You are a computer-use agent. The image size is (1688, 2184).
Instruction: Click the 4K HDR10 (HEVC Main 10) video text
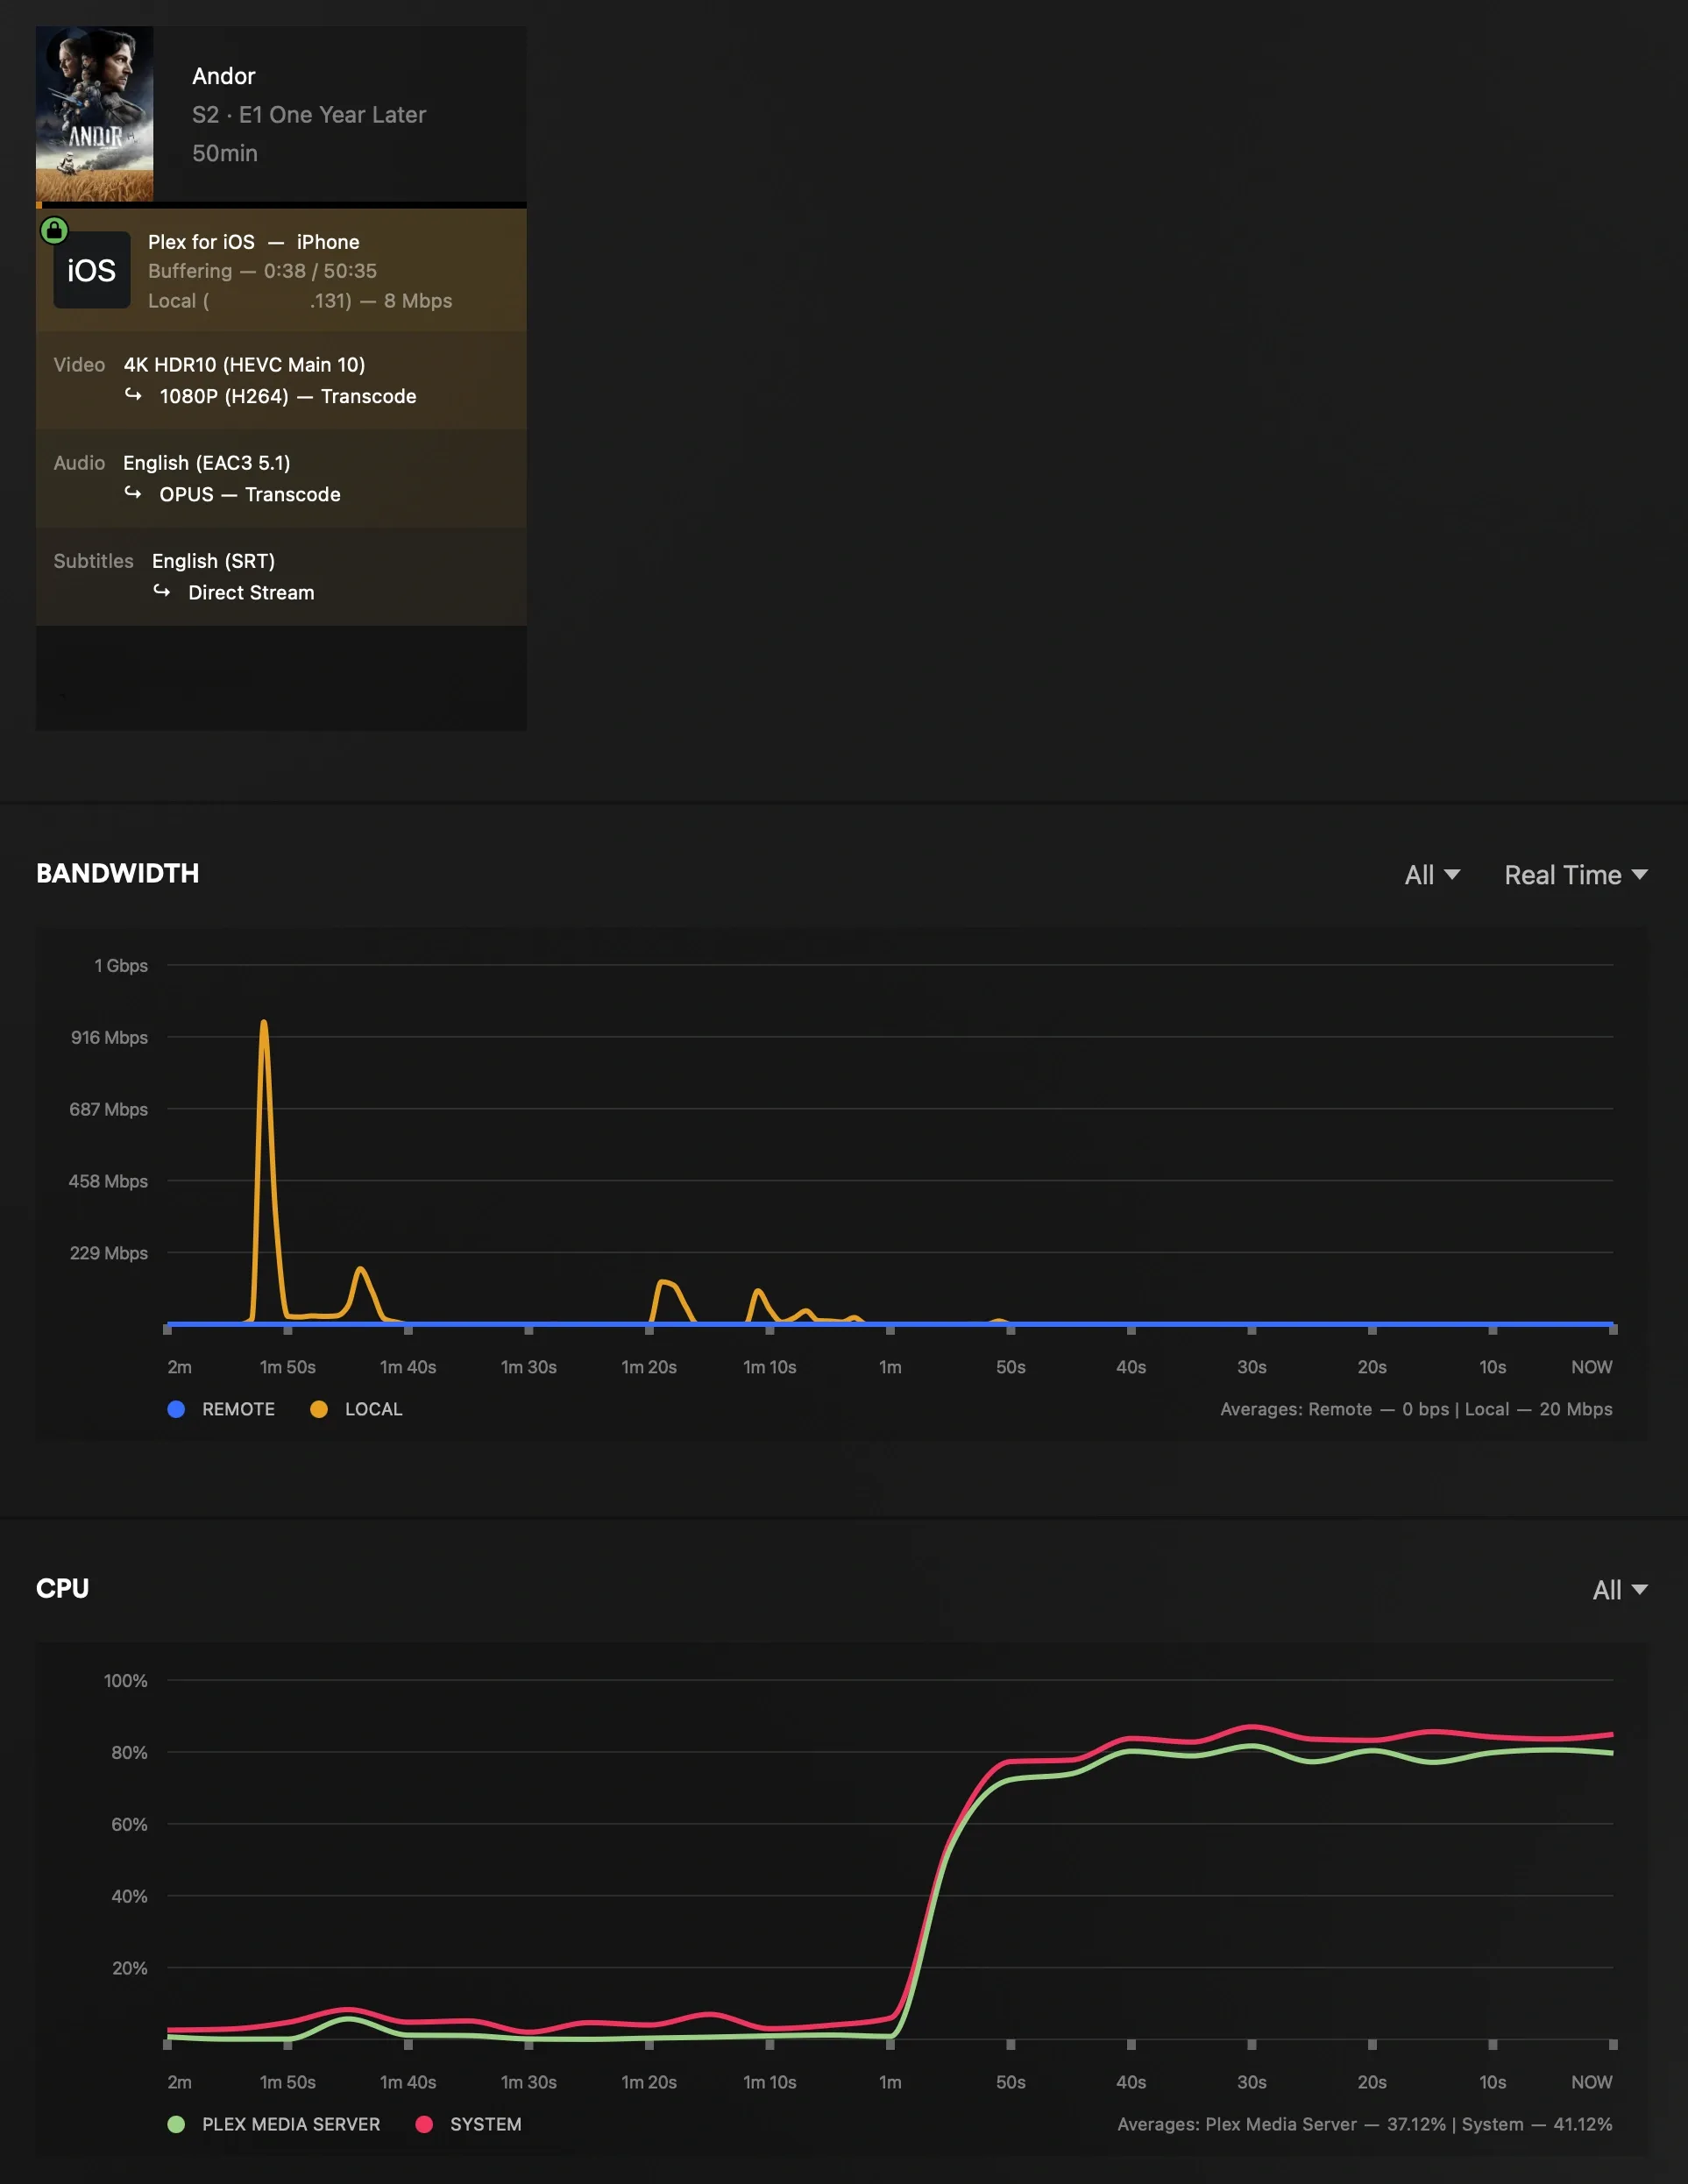tap(244, 365)
